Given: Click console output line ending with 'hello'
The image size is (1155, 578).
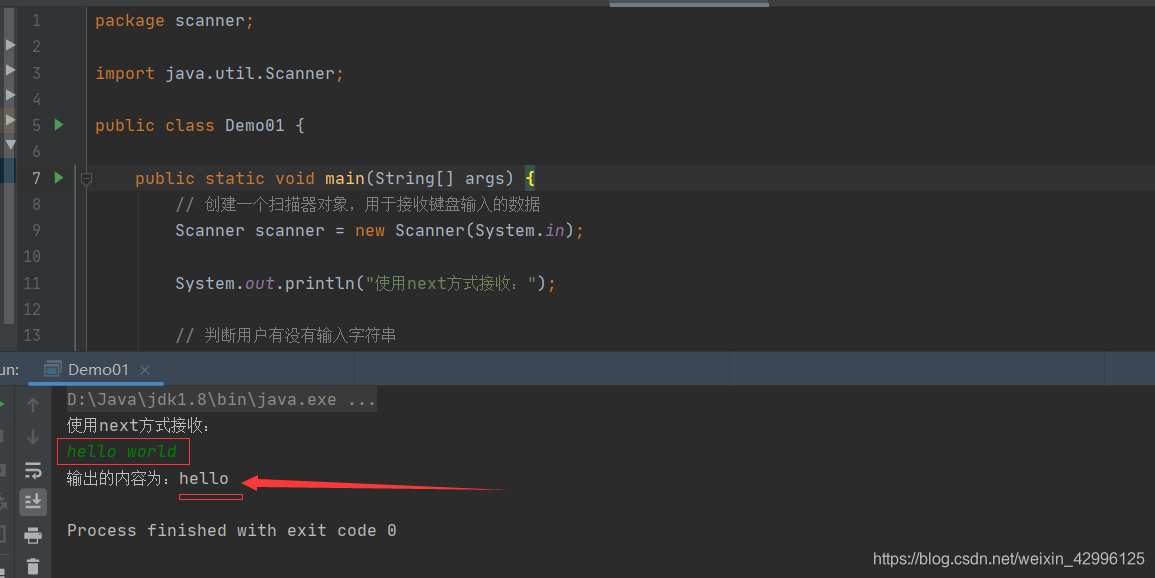Looking at the screenshot, I should click(x=147, y=479).
